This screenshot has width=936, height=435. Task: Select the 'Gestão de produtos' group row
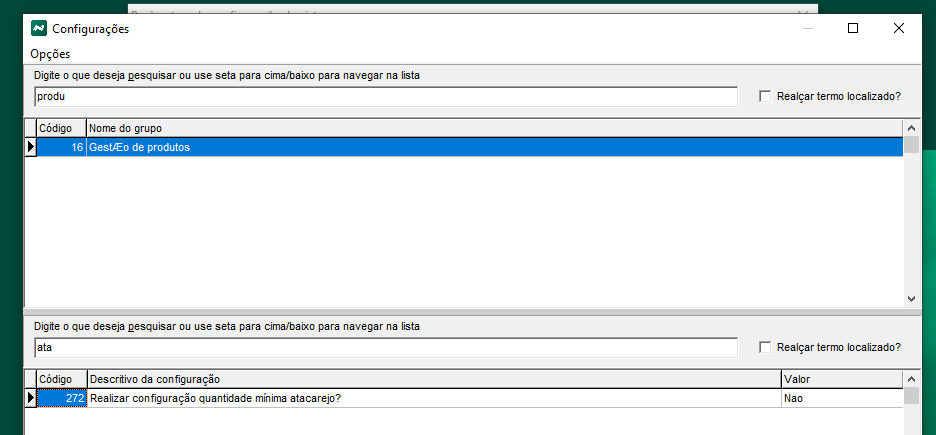click(494, 147)
